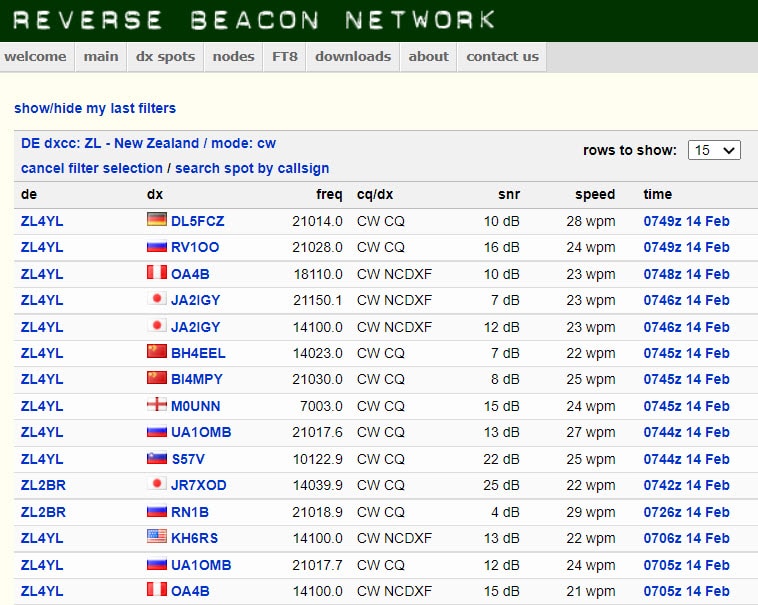Viewport: 758px width, 605px height.
Task: Click the Russian flag beside RV1OO
Action: [157, 246]
